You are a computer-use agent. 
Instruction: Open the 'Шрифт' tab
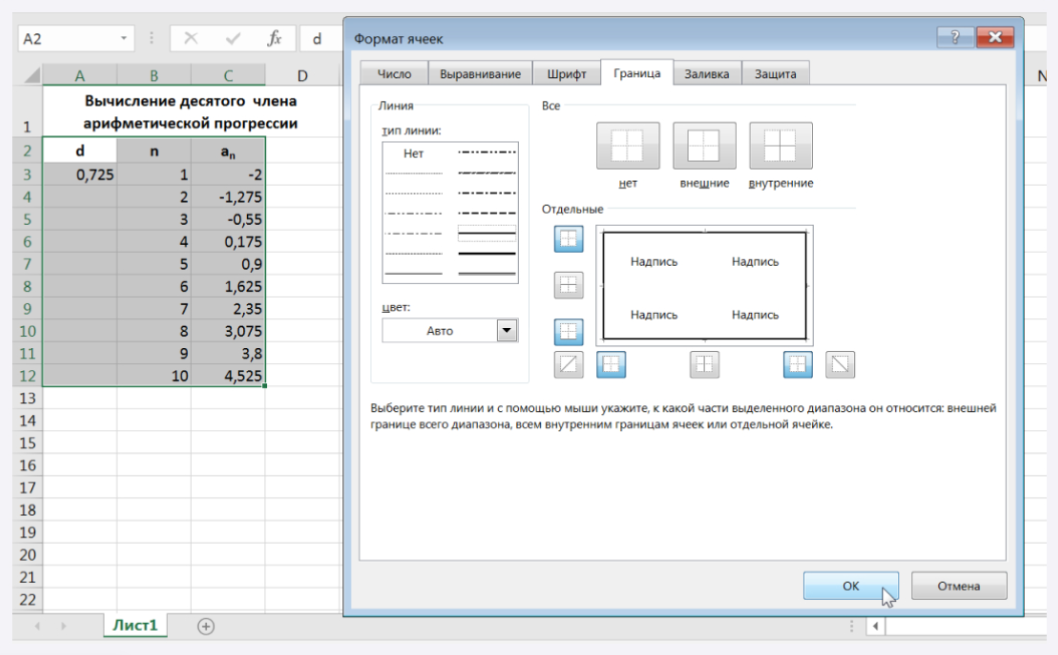pos(566,74)
